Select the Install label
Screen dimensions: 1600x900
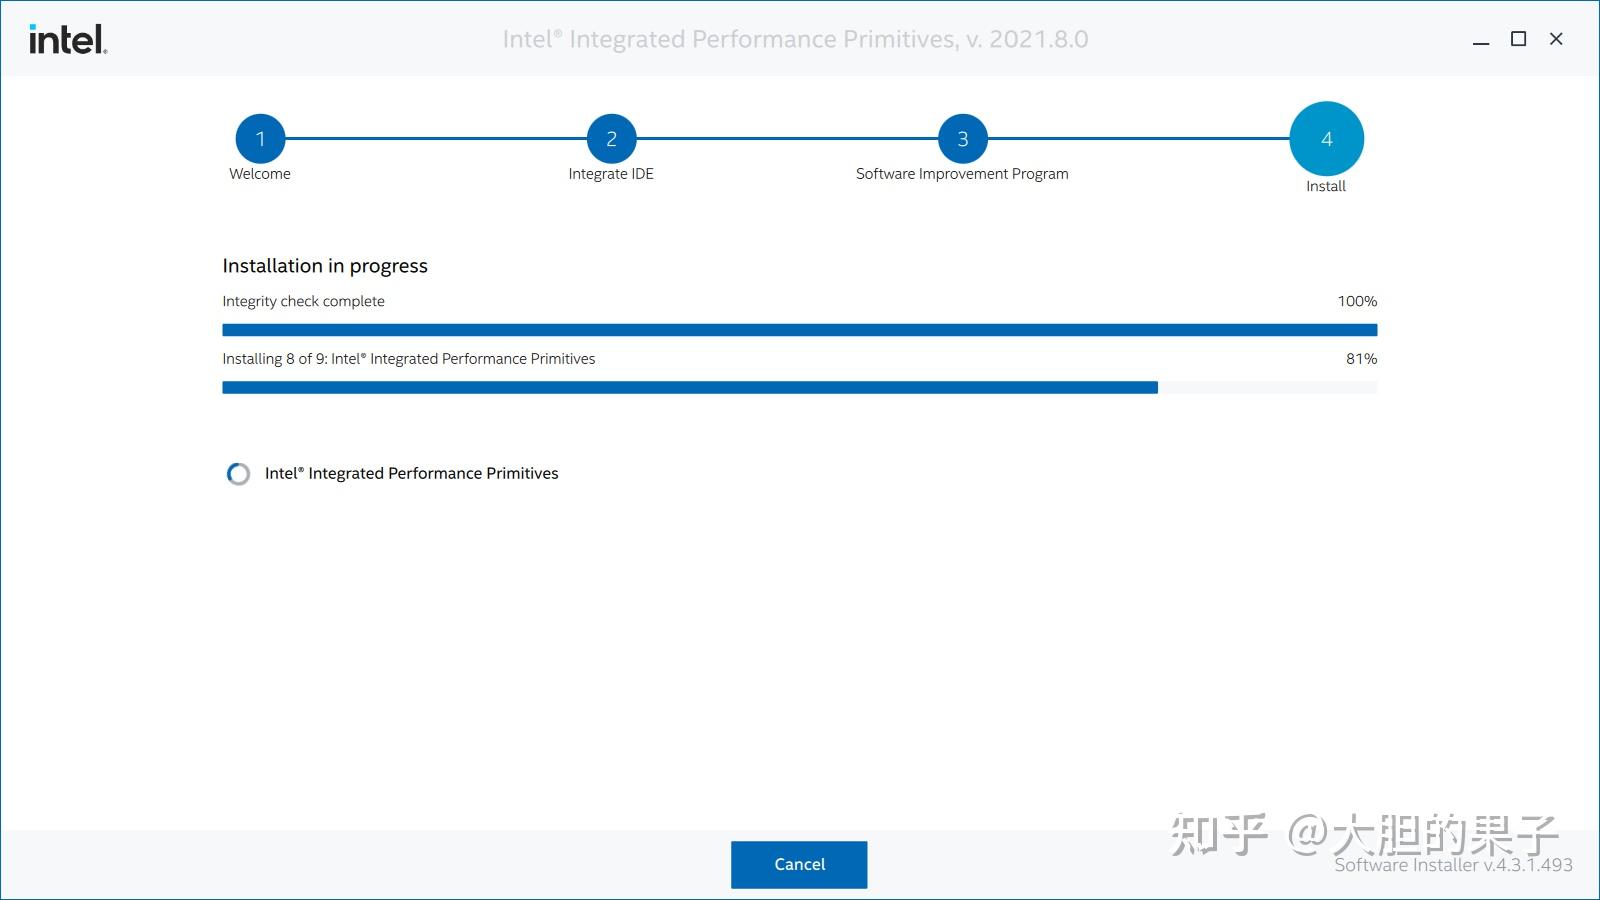(x=1326, y=185)
